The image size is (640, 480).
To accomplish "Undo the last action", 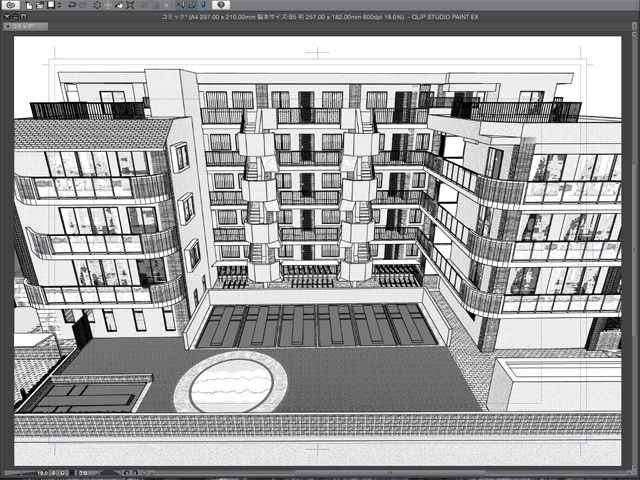I will point(72,5).
